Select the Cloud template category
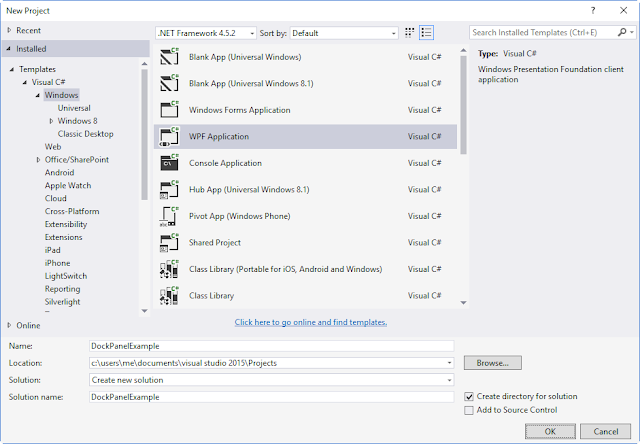The width and height of the screenshot is (640, 444). [56, 198]
